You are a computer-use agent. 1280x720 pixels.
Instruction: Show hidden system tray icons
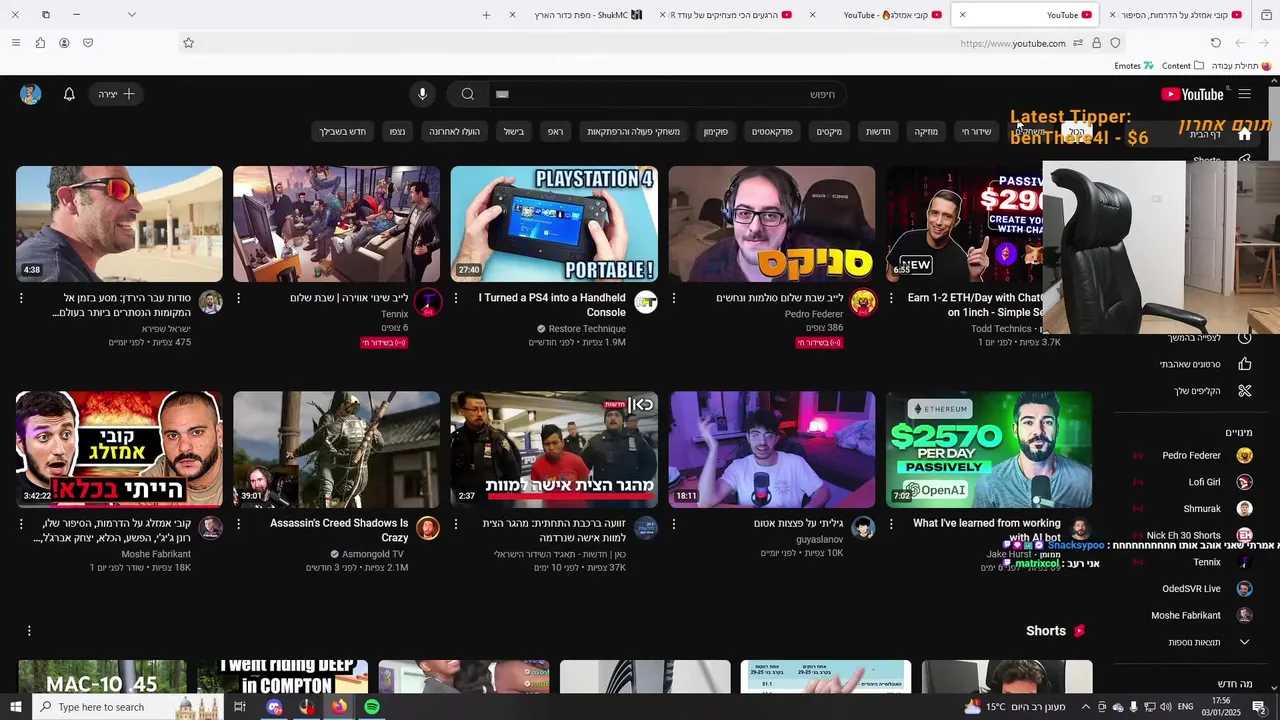pos(1085,707)
